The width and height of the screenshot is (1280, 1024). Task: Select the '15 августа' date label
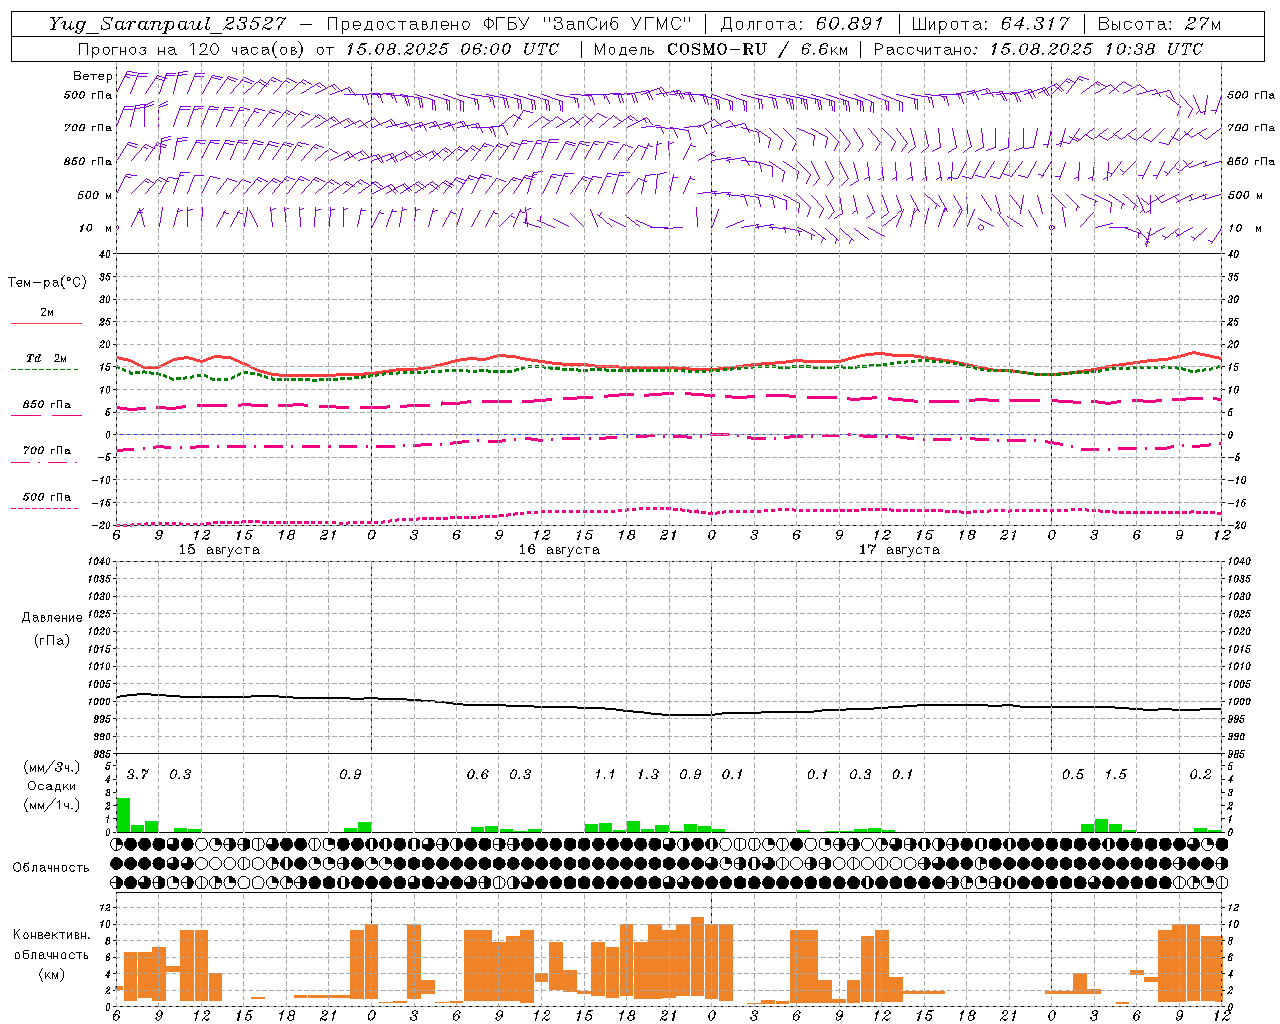(219, 550)
